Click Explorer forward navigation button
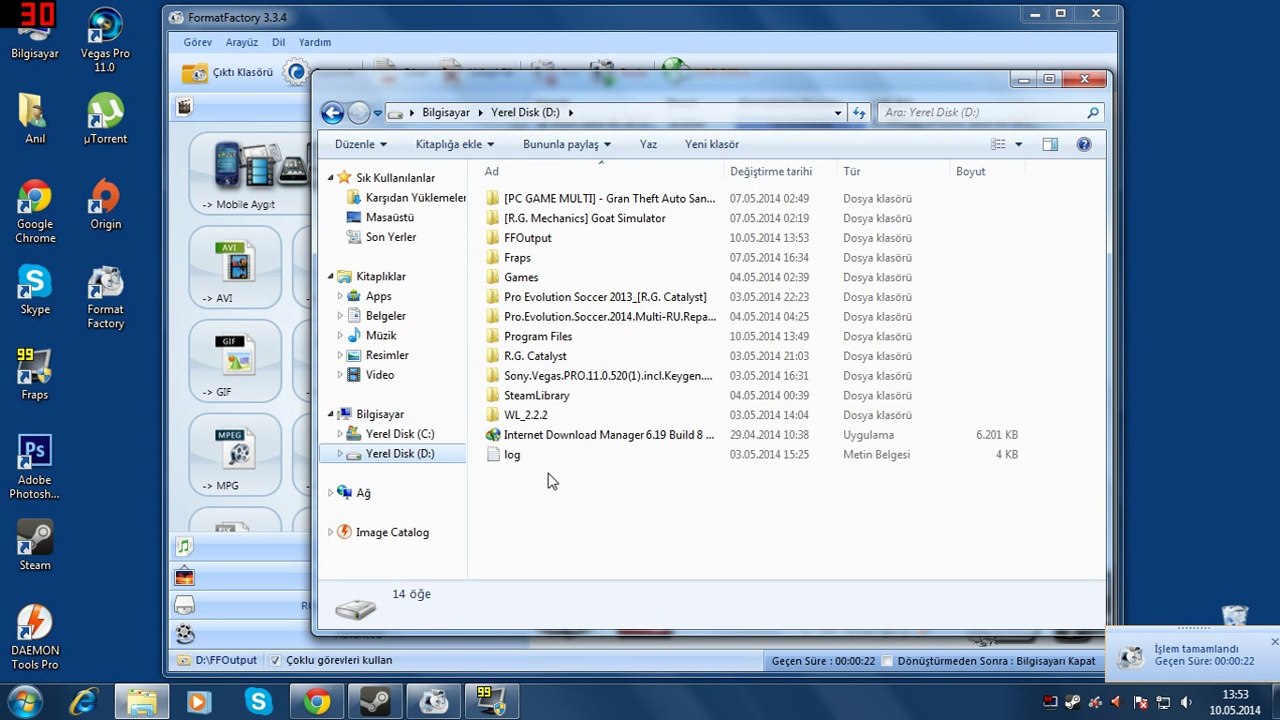The width and height of the screenshot is (1280, 720). (359, 113)
